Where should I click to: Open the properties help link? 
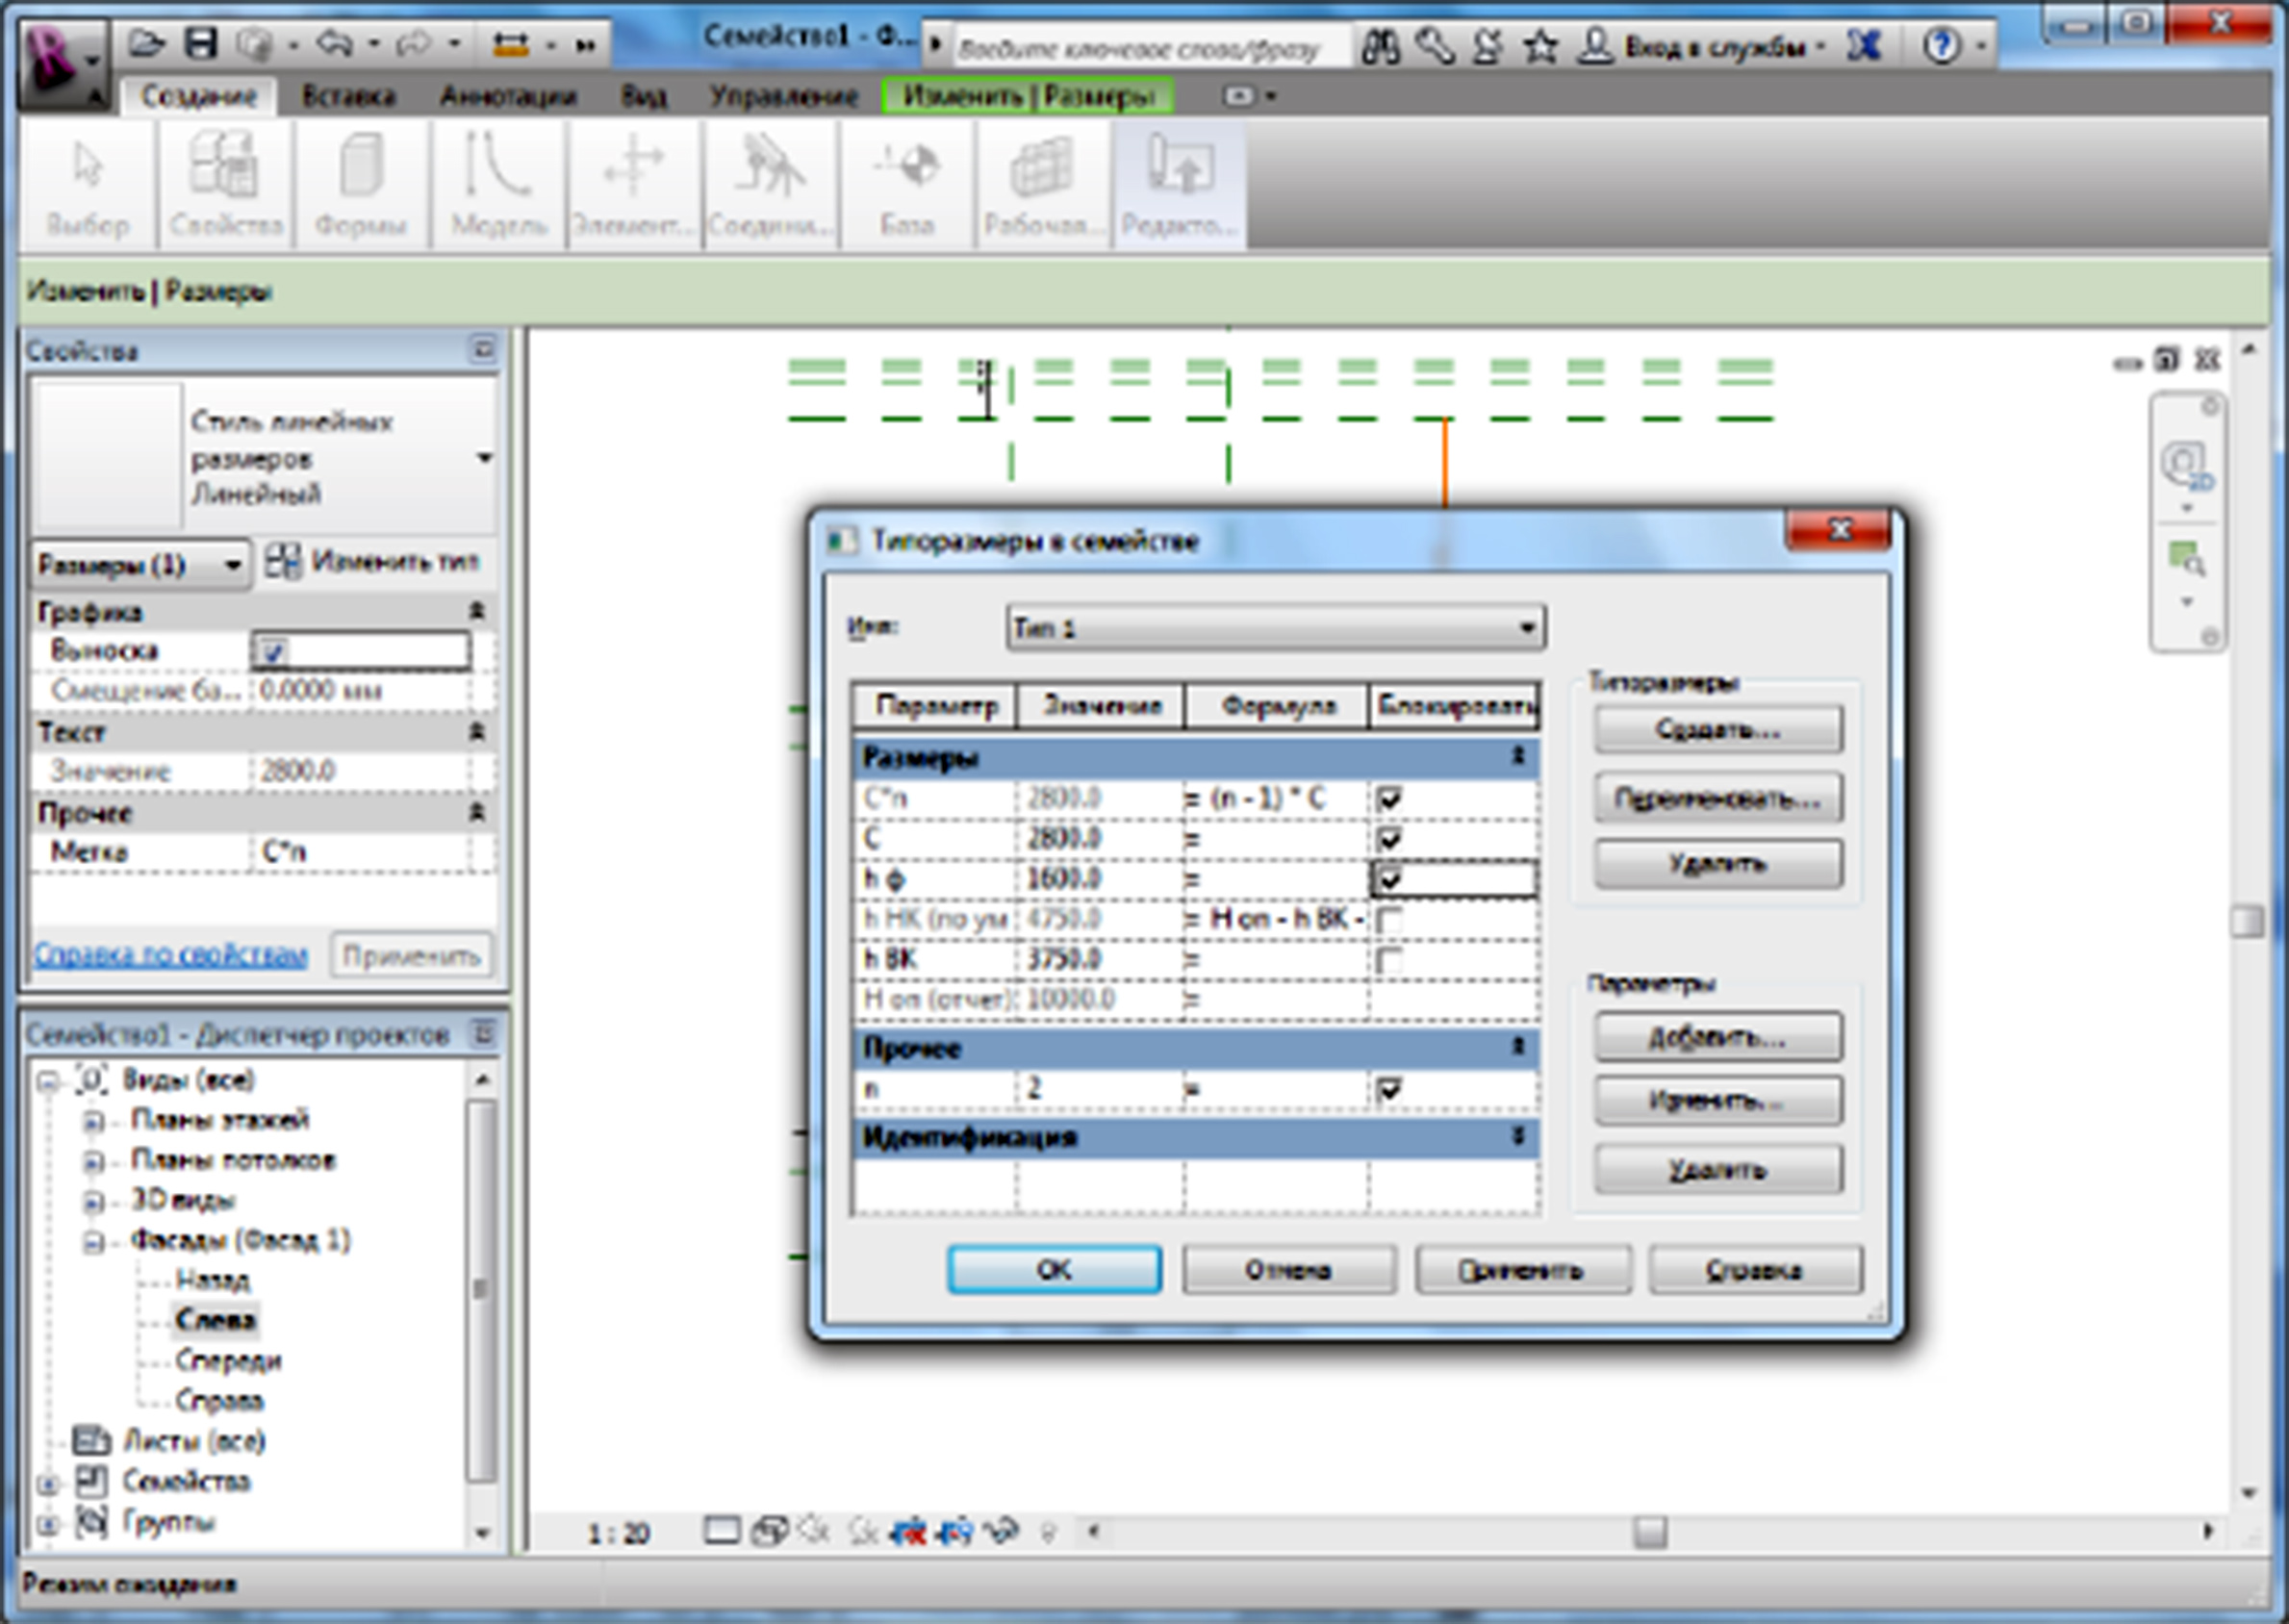[171, 955]
